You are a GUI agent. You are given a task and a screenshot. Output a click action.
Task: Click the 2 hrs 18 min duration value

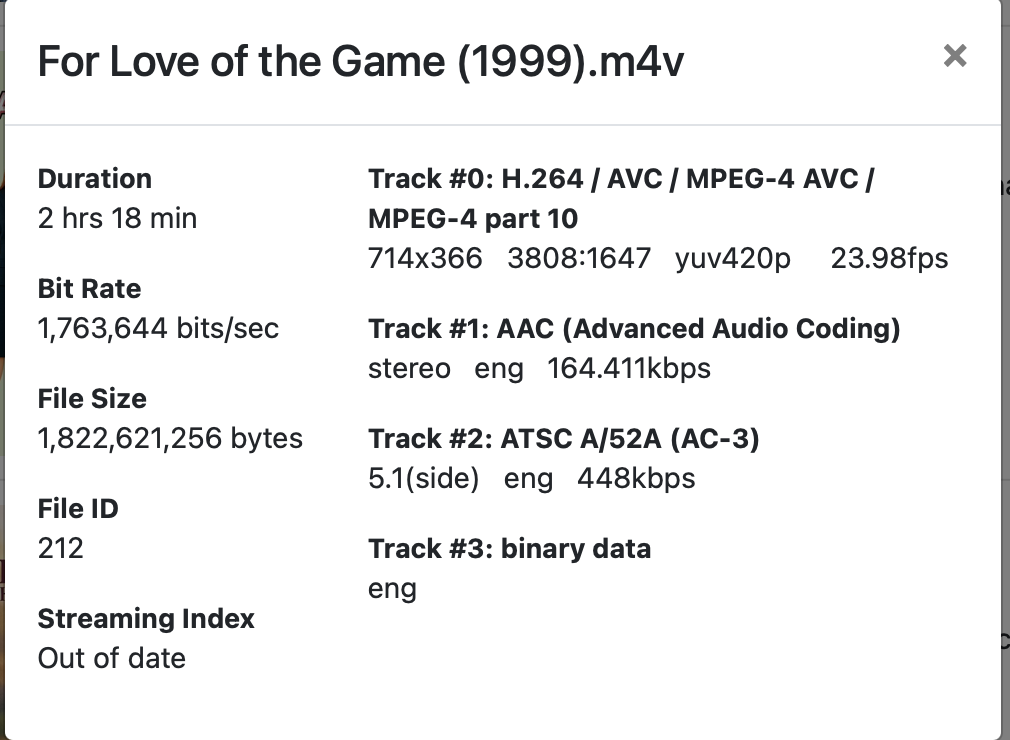pos(117,218)
